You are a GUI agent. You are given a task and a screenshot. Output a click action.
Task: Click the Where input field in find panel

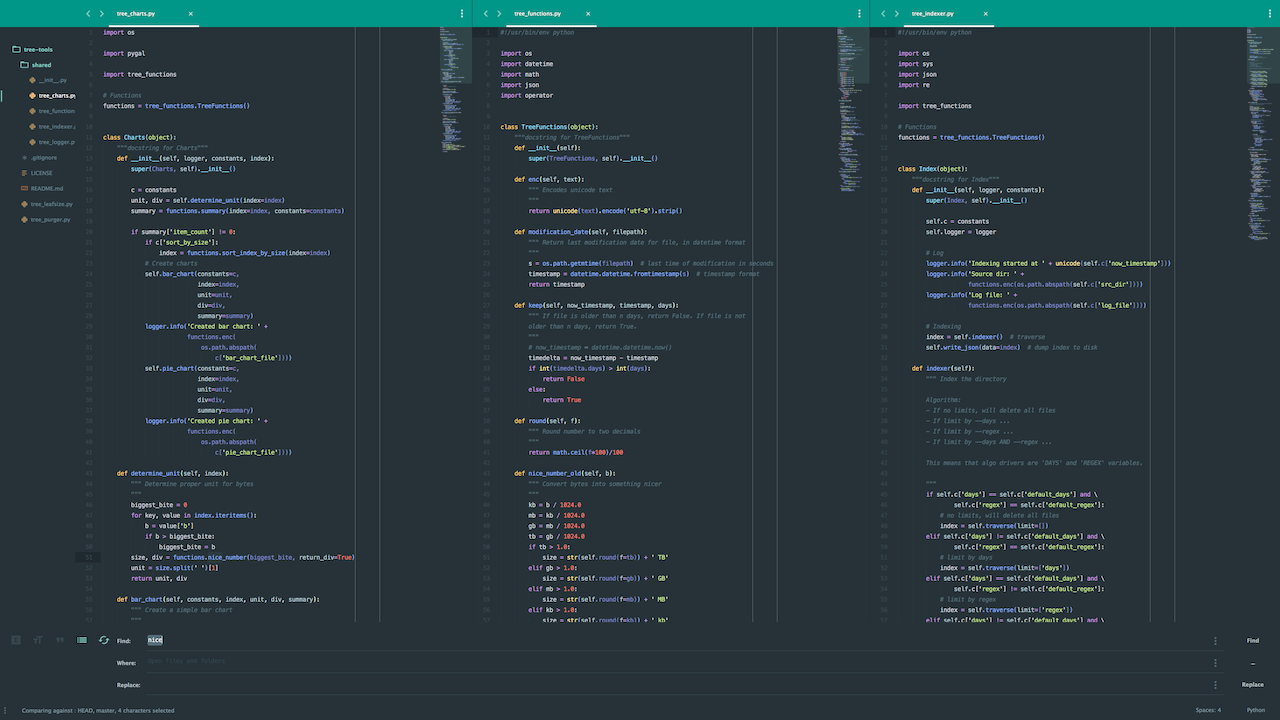400,662
